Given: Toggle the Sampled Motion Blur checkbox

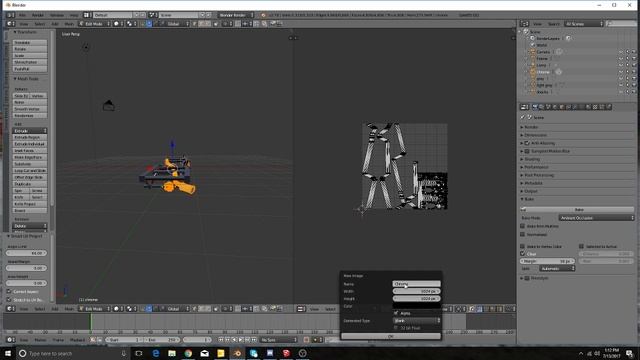Looking at the screenshot, I should [527, 151].
